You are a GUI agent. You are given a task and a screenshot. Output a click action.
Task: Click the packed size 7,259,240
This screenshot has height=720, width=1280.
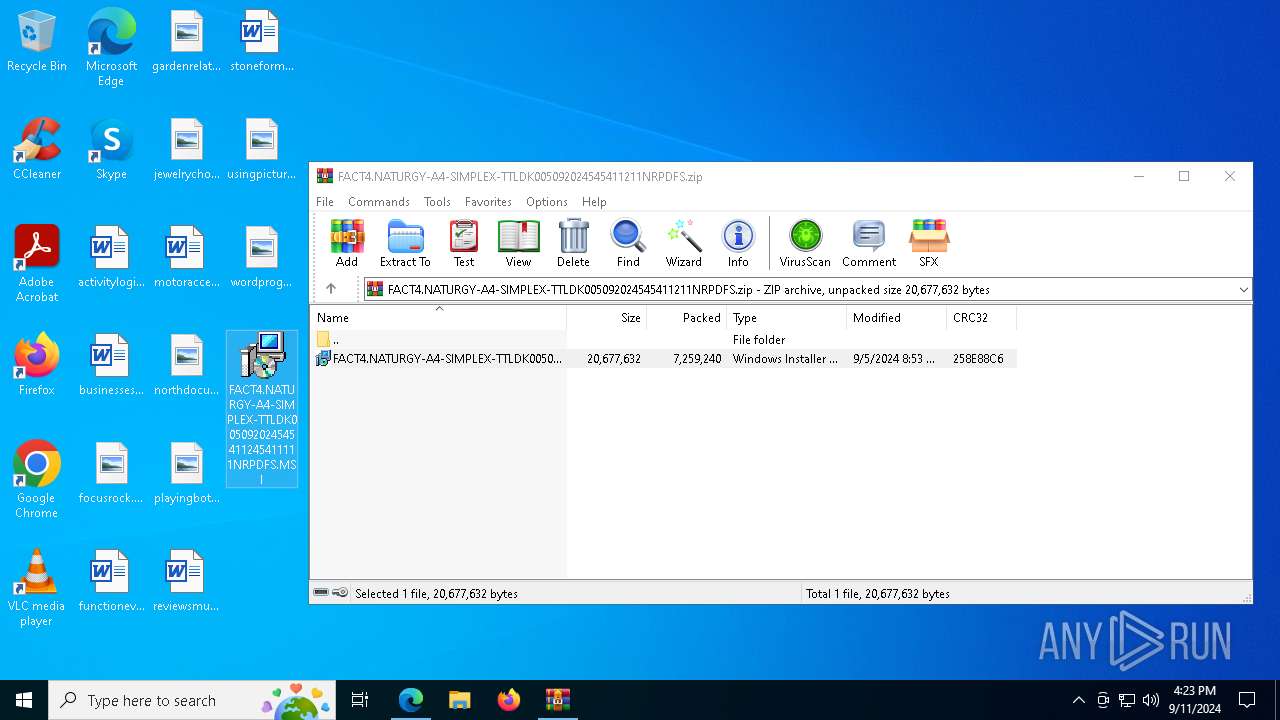tap(697, 359)
